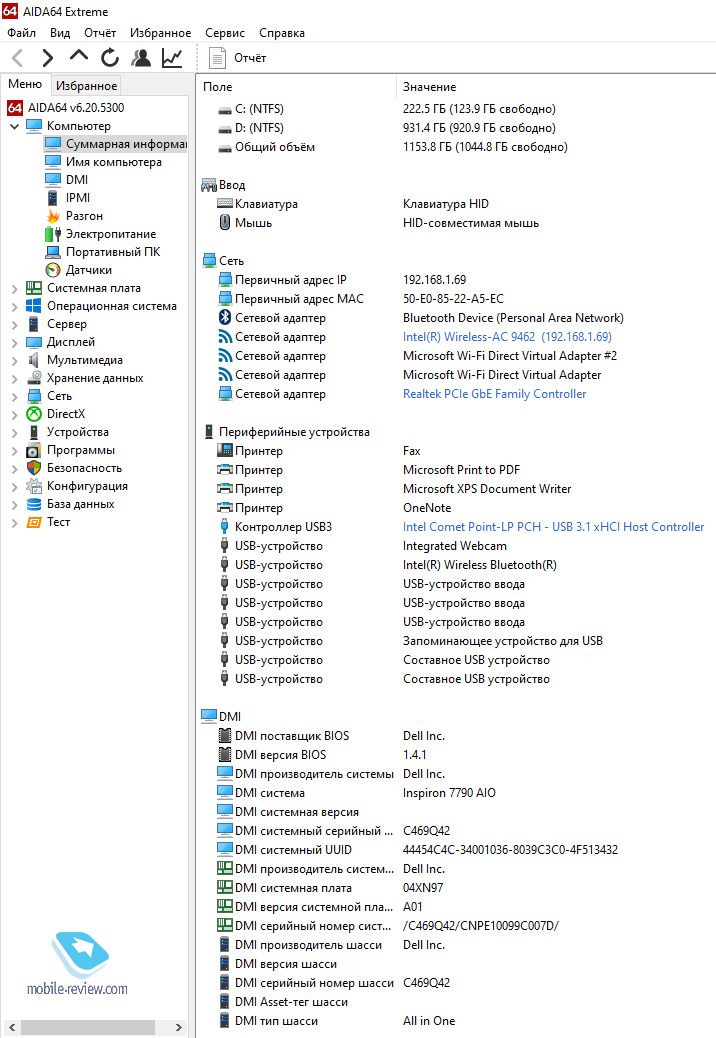Click the Разгон flame icon
The image size is (716, 1038).
point(53,216)
